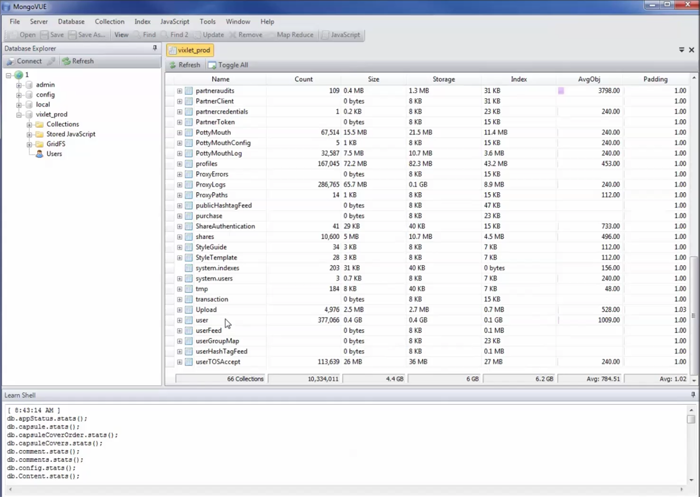This screenshot has height=497, width=700.
Task: Click the View toolbar button
Action: [121, 35]
